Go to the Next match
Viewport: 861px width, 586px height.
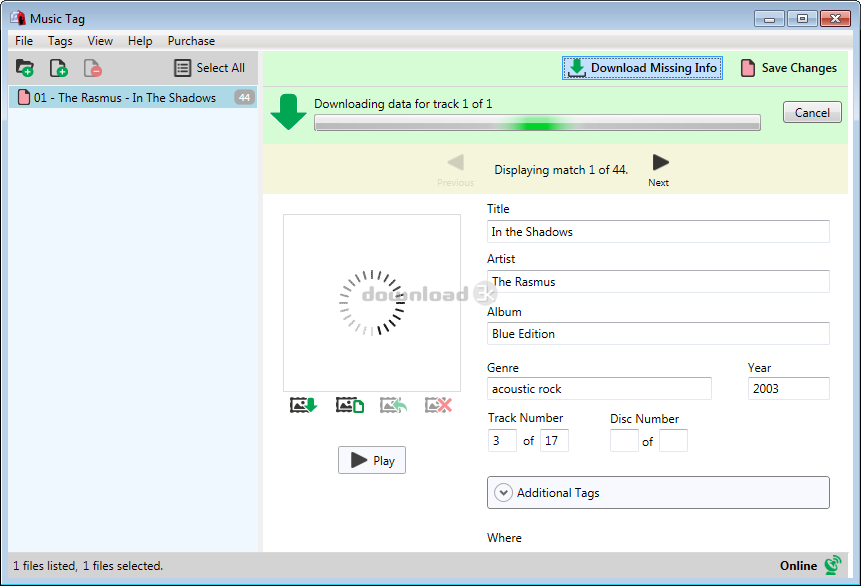tap(659, 168)
